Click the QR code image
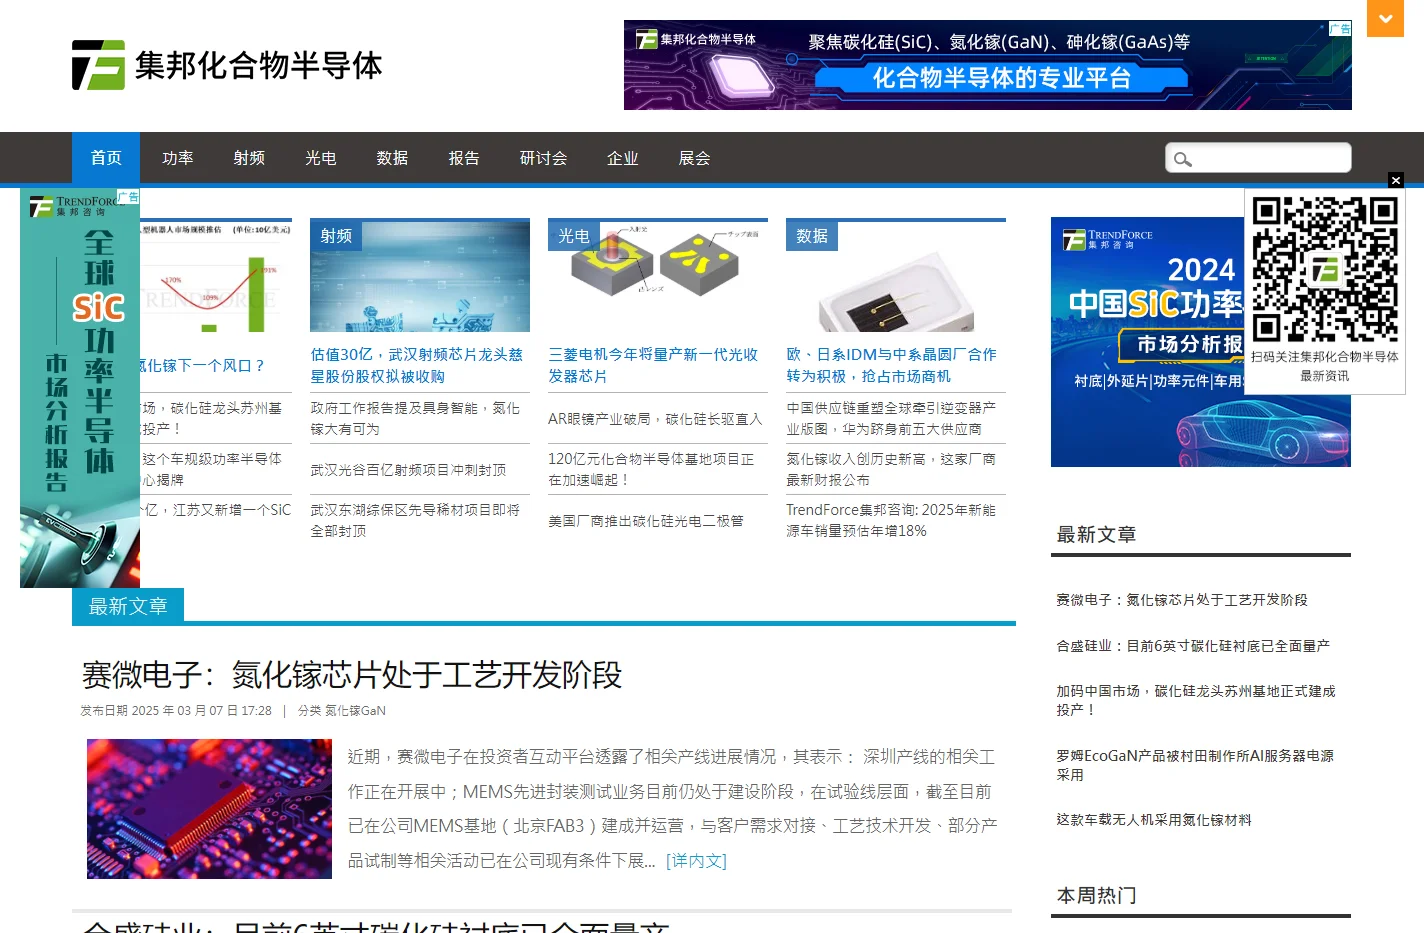The image size is (1424, 933). click(1325, 270)
